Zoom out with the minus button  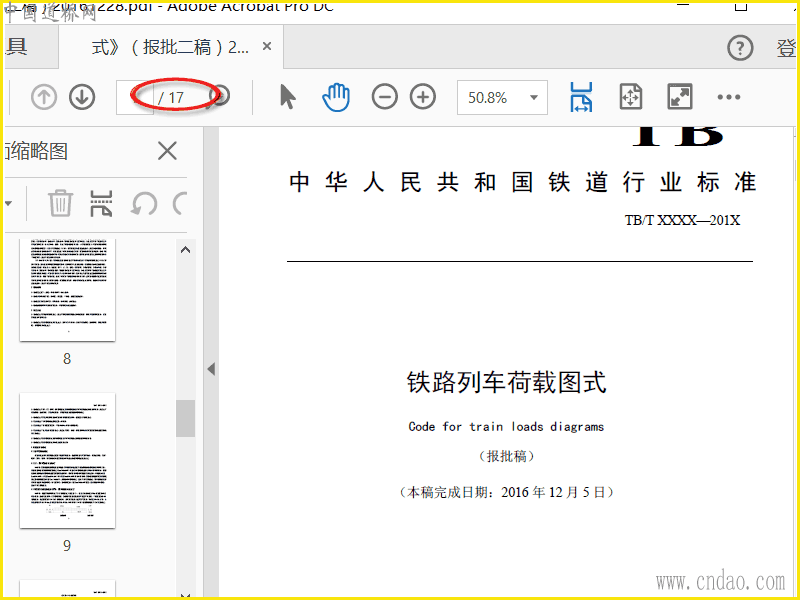click(384, 97)
